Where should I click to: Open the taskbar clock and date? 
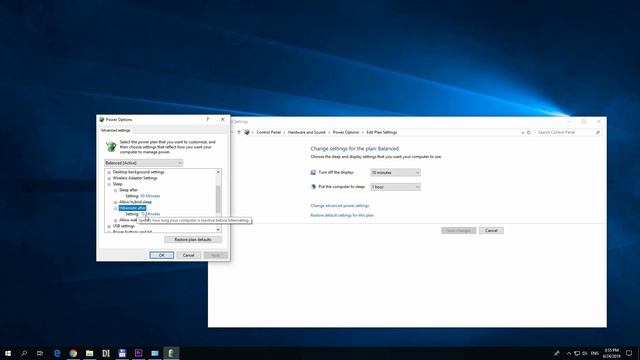click(x=611, y=353)
